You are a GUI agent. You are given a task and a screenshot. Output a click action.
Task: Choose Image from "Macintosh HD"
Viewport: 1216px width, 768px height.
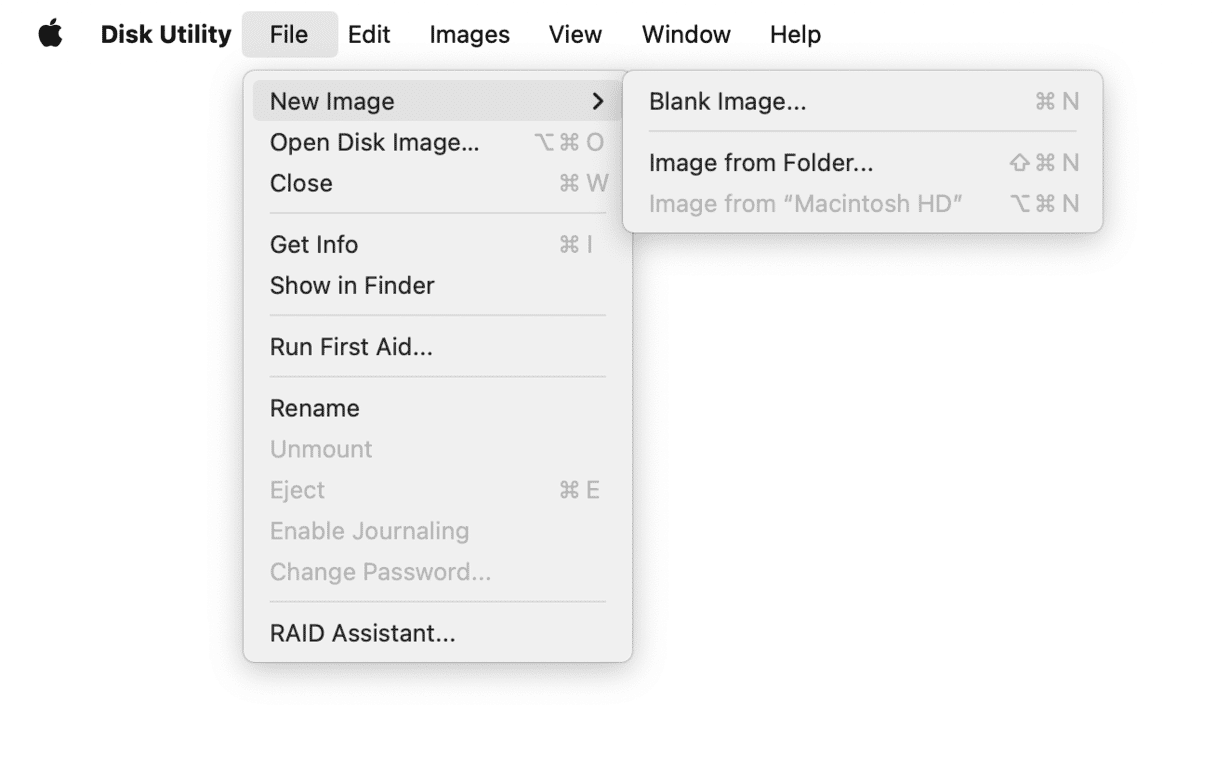tap(805, 203)
